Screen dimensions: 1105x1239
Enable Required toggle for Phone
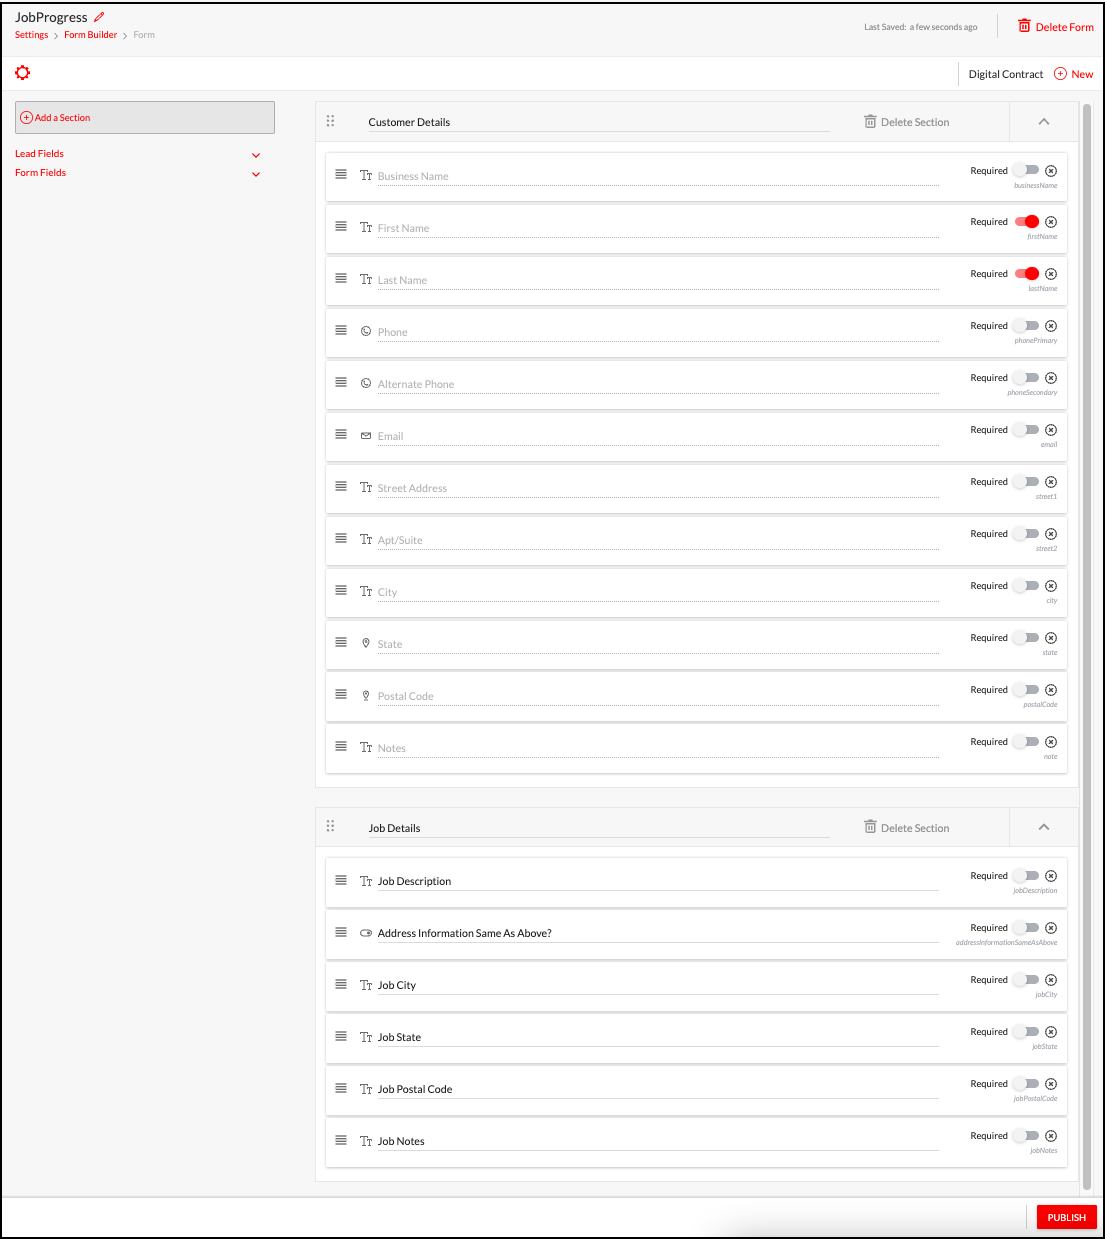click(1027, 326)
